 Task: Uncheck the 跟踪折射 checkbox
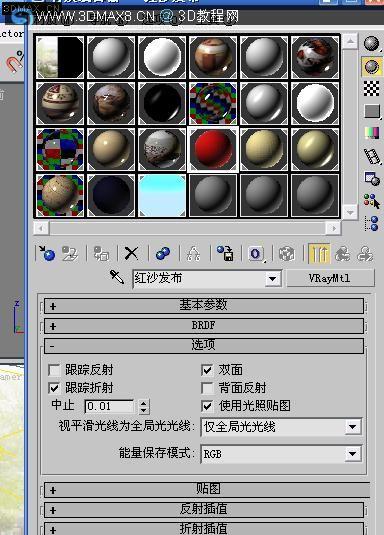point(54,388)
